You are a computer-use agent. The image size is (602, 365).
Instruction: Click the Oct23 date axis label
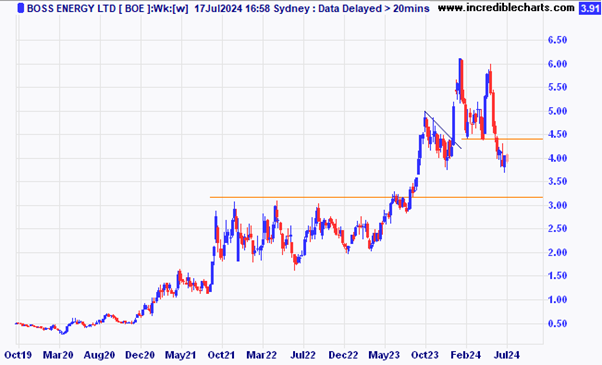tap(425, 355)
